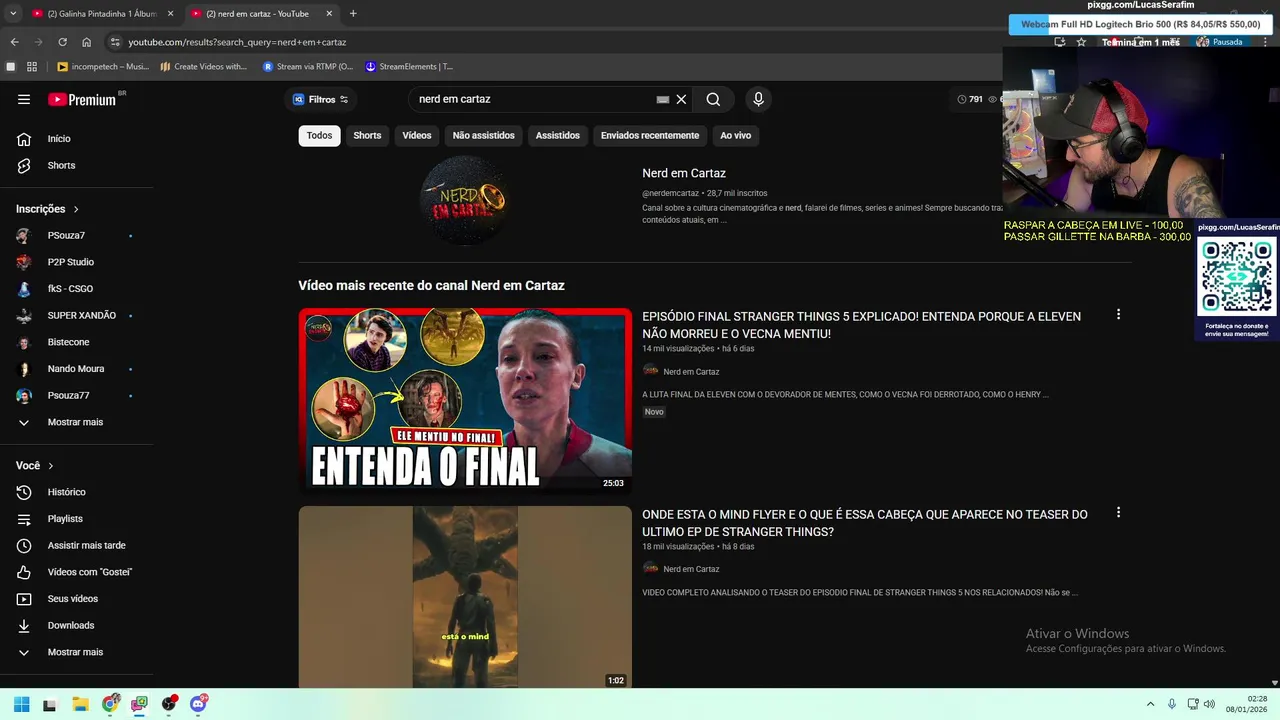The image size is (1280, 720).
Task: Open Seus vídeos in sidebar
Action: 77,599
